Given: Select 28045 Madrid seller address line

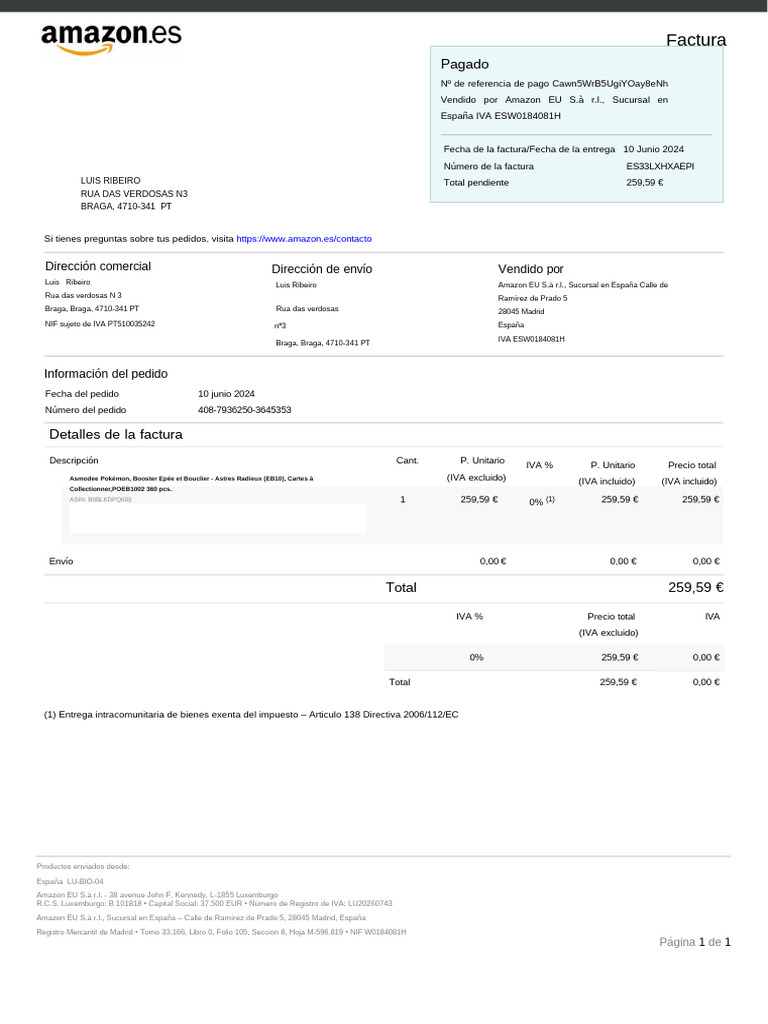Looking at the screenshot, I should tap(521, 312).
